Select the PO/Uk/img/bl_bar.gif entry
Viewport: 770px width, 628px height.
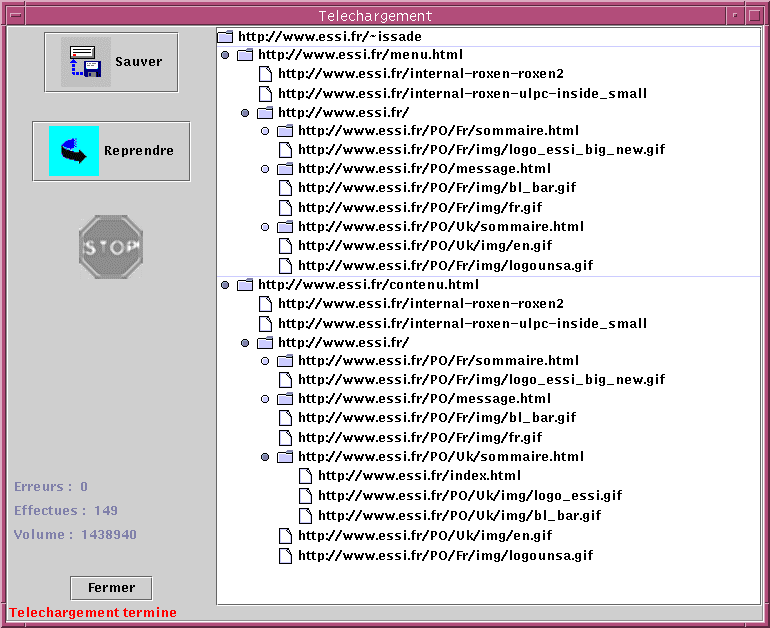tap(459, 516)
